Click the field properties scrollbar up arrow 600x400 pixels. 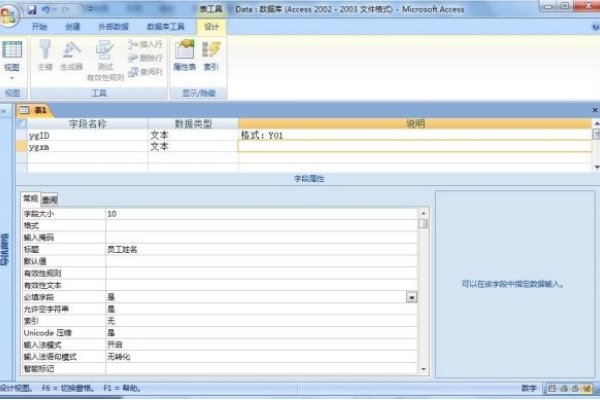tap(423, 213)
